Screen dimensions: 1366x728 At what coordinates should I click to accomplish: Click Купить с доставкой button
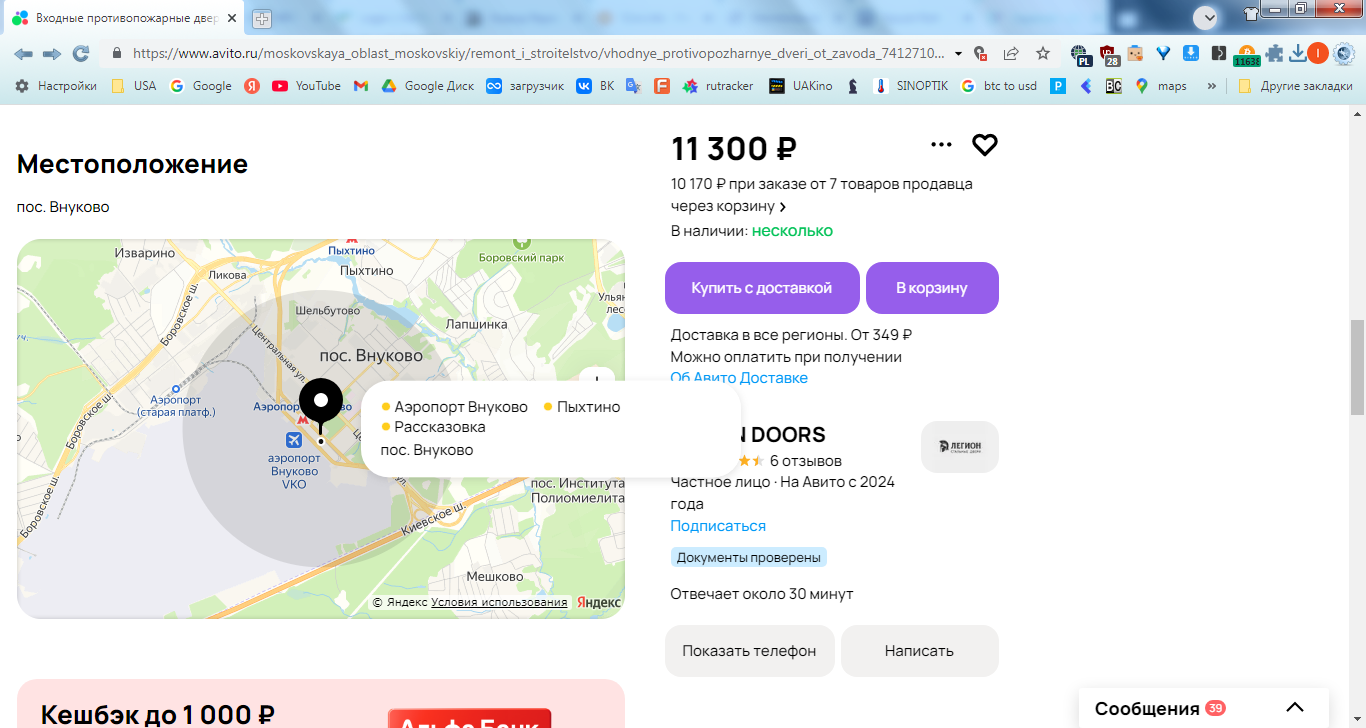762,288
